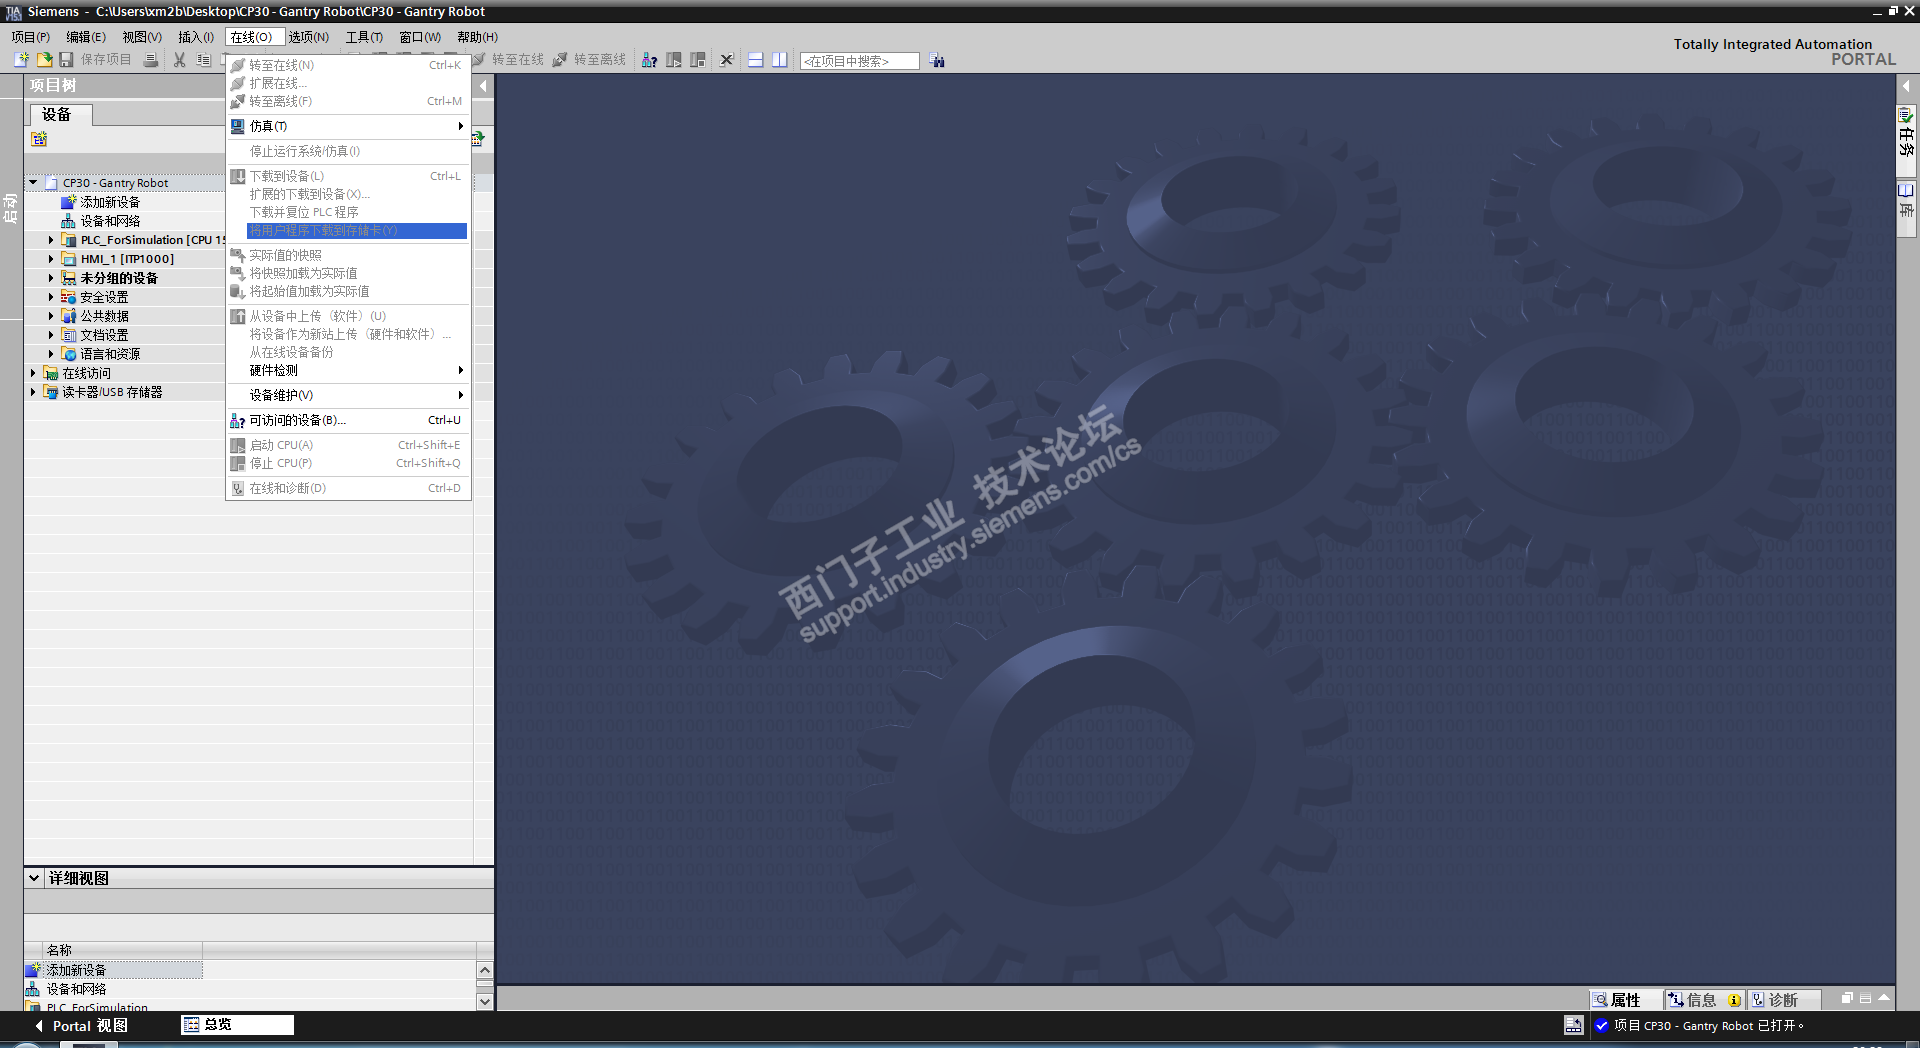
Task: Click the yellow info badge on 信息 tab
Action: 1734,1000
